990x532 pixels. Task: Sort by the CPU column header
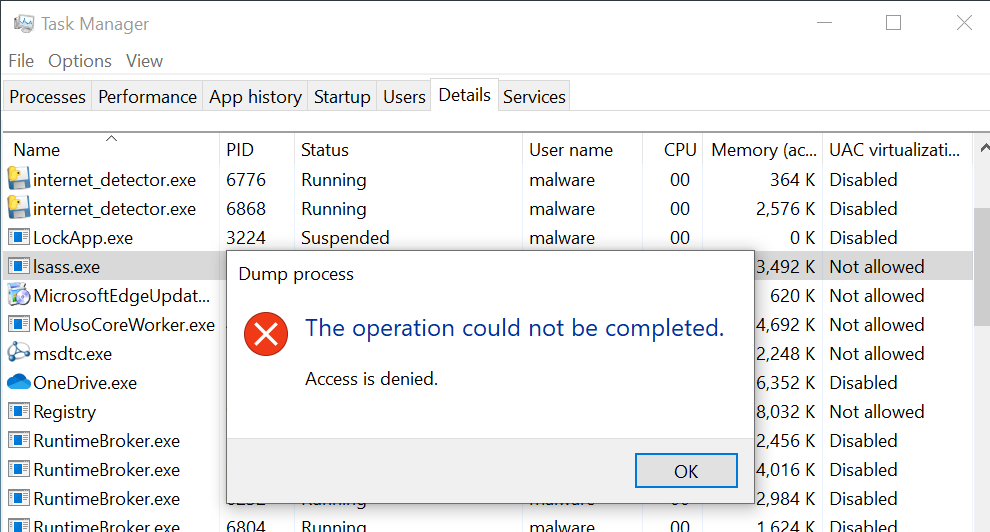(x=672, y=150)
